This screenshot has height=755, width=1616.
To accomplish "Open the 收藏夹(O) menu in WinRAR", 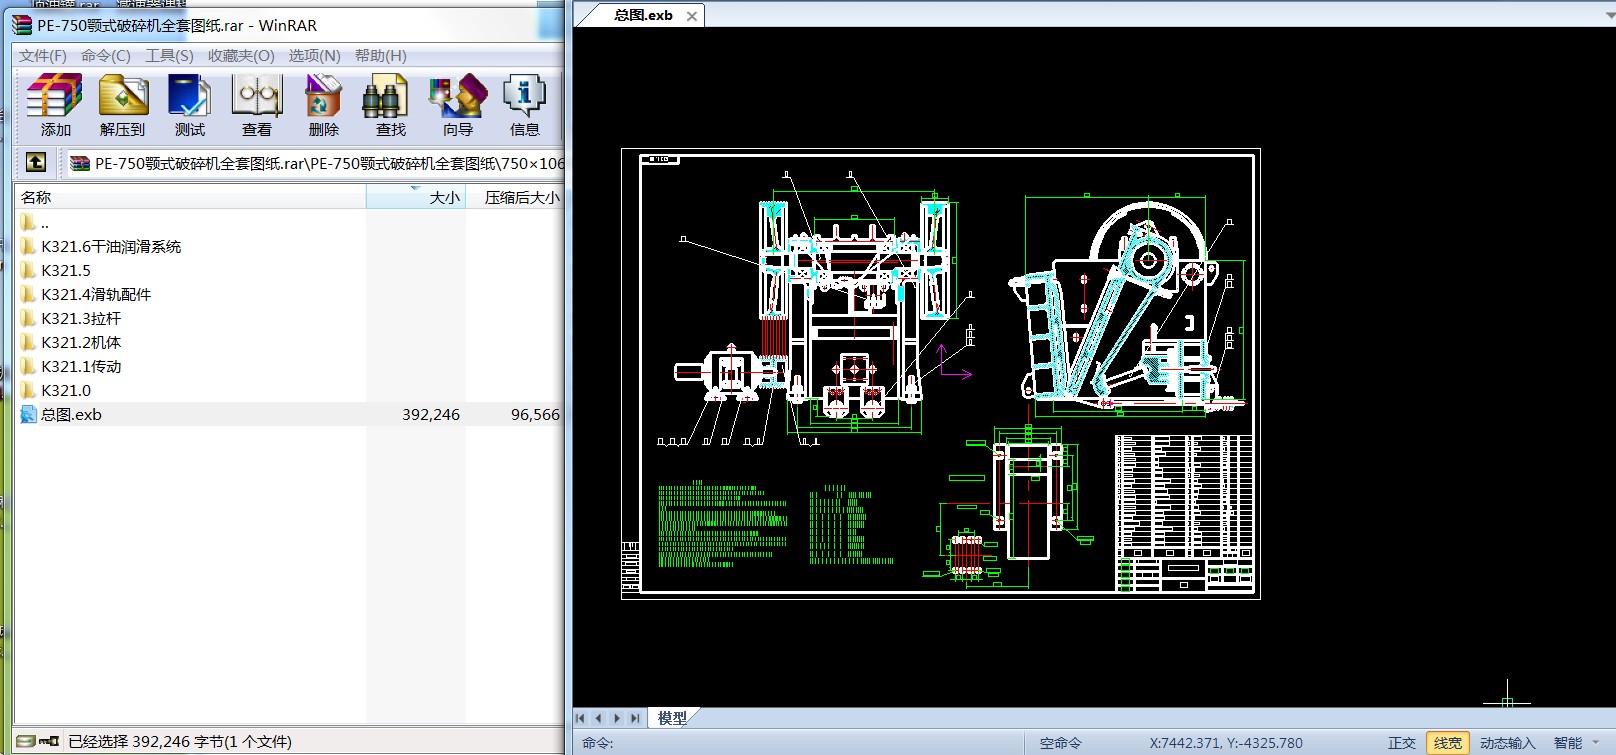I will pos(241,55).
